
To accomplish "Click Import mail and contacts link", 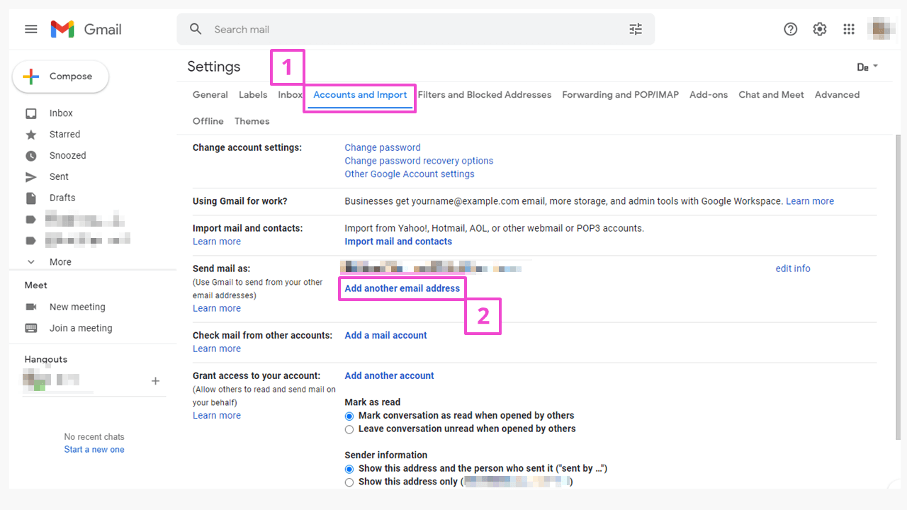I will tap(398, 242).
